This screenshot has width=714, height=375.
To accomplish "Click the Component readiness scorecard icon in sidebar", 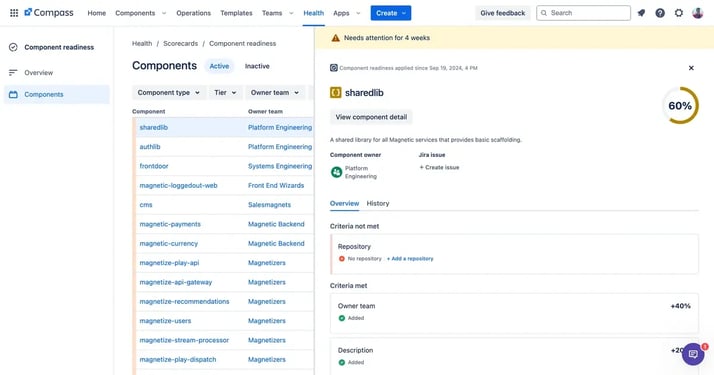I will [13, 47].
